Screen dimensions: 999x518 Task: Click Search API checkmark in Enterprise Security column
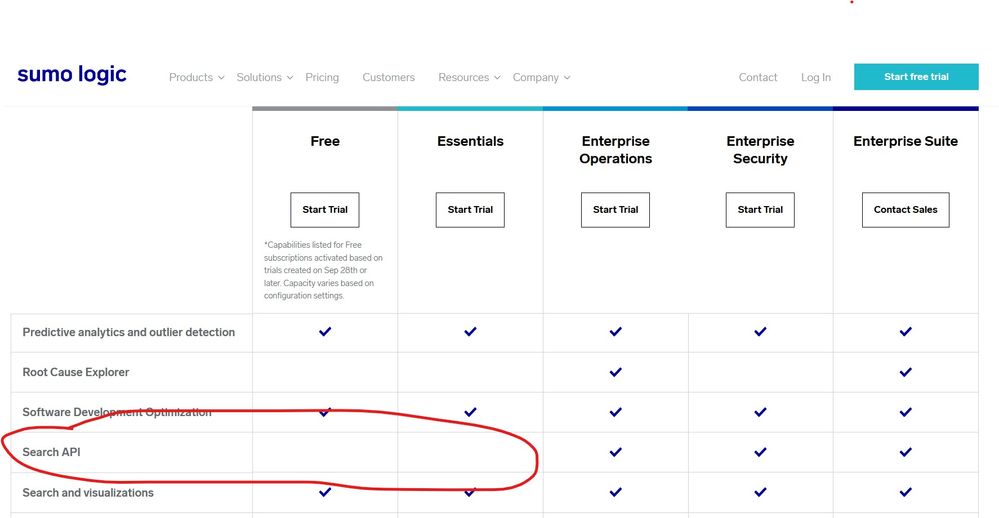pyautogui.click(x=760, y=452)
